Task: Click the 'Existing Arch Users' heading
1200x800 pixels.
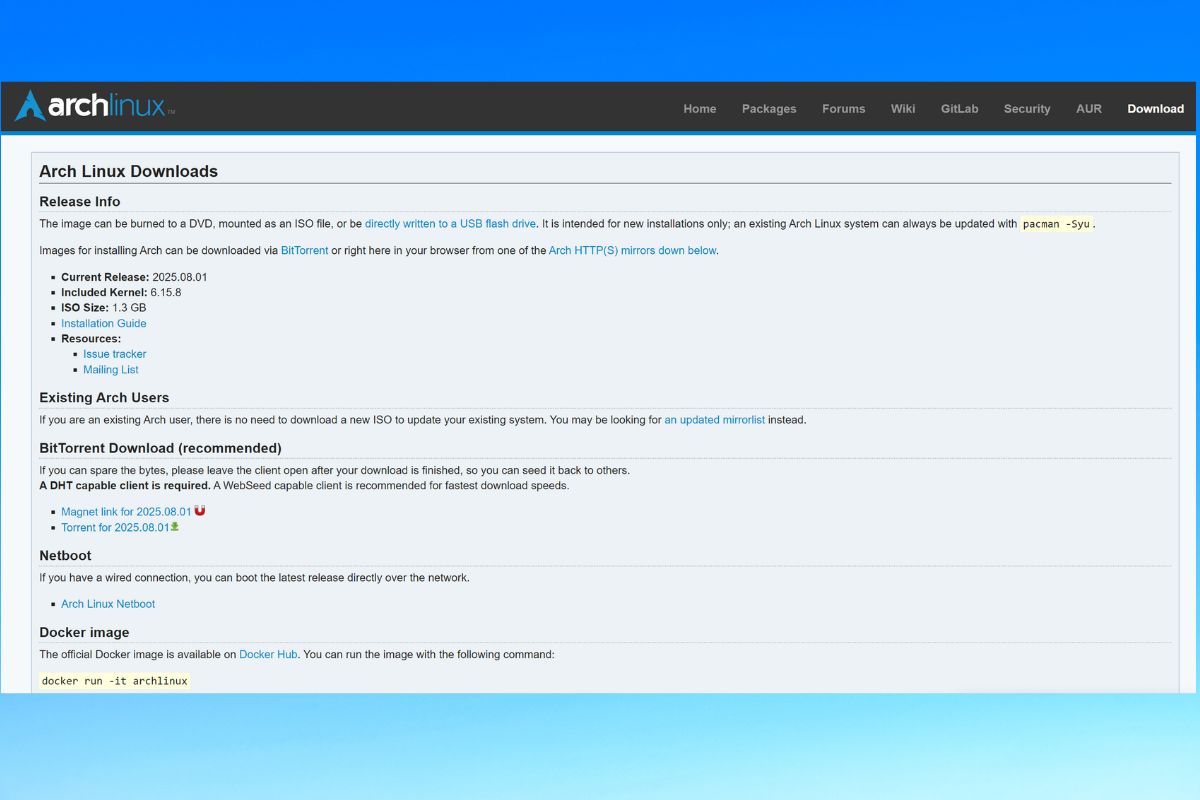Action: pos(104,397)
